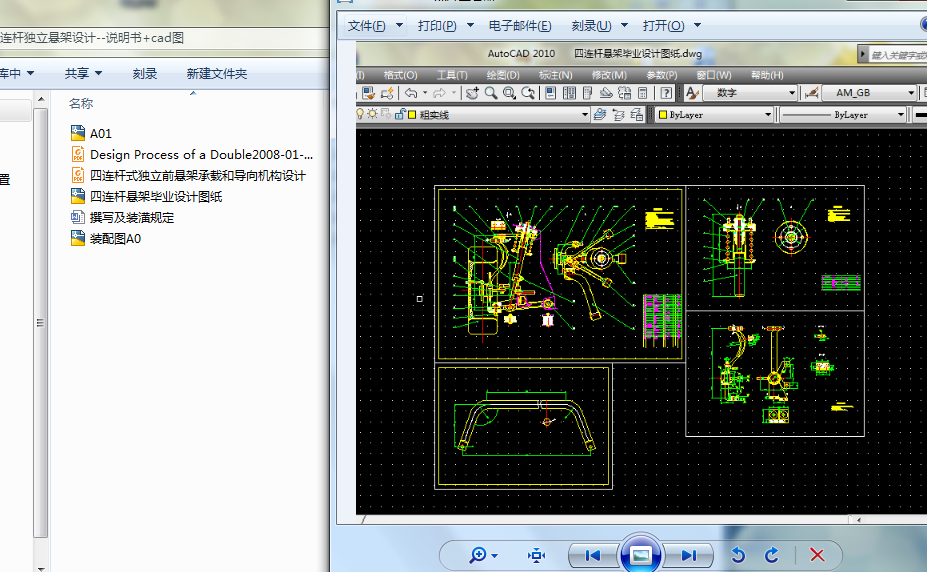Image resolution: width=927 pixels, height=572 pixels.
Task: Click the icon of 装配图A0
Action: click(77, 238)
